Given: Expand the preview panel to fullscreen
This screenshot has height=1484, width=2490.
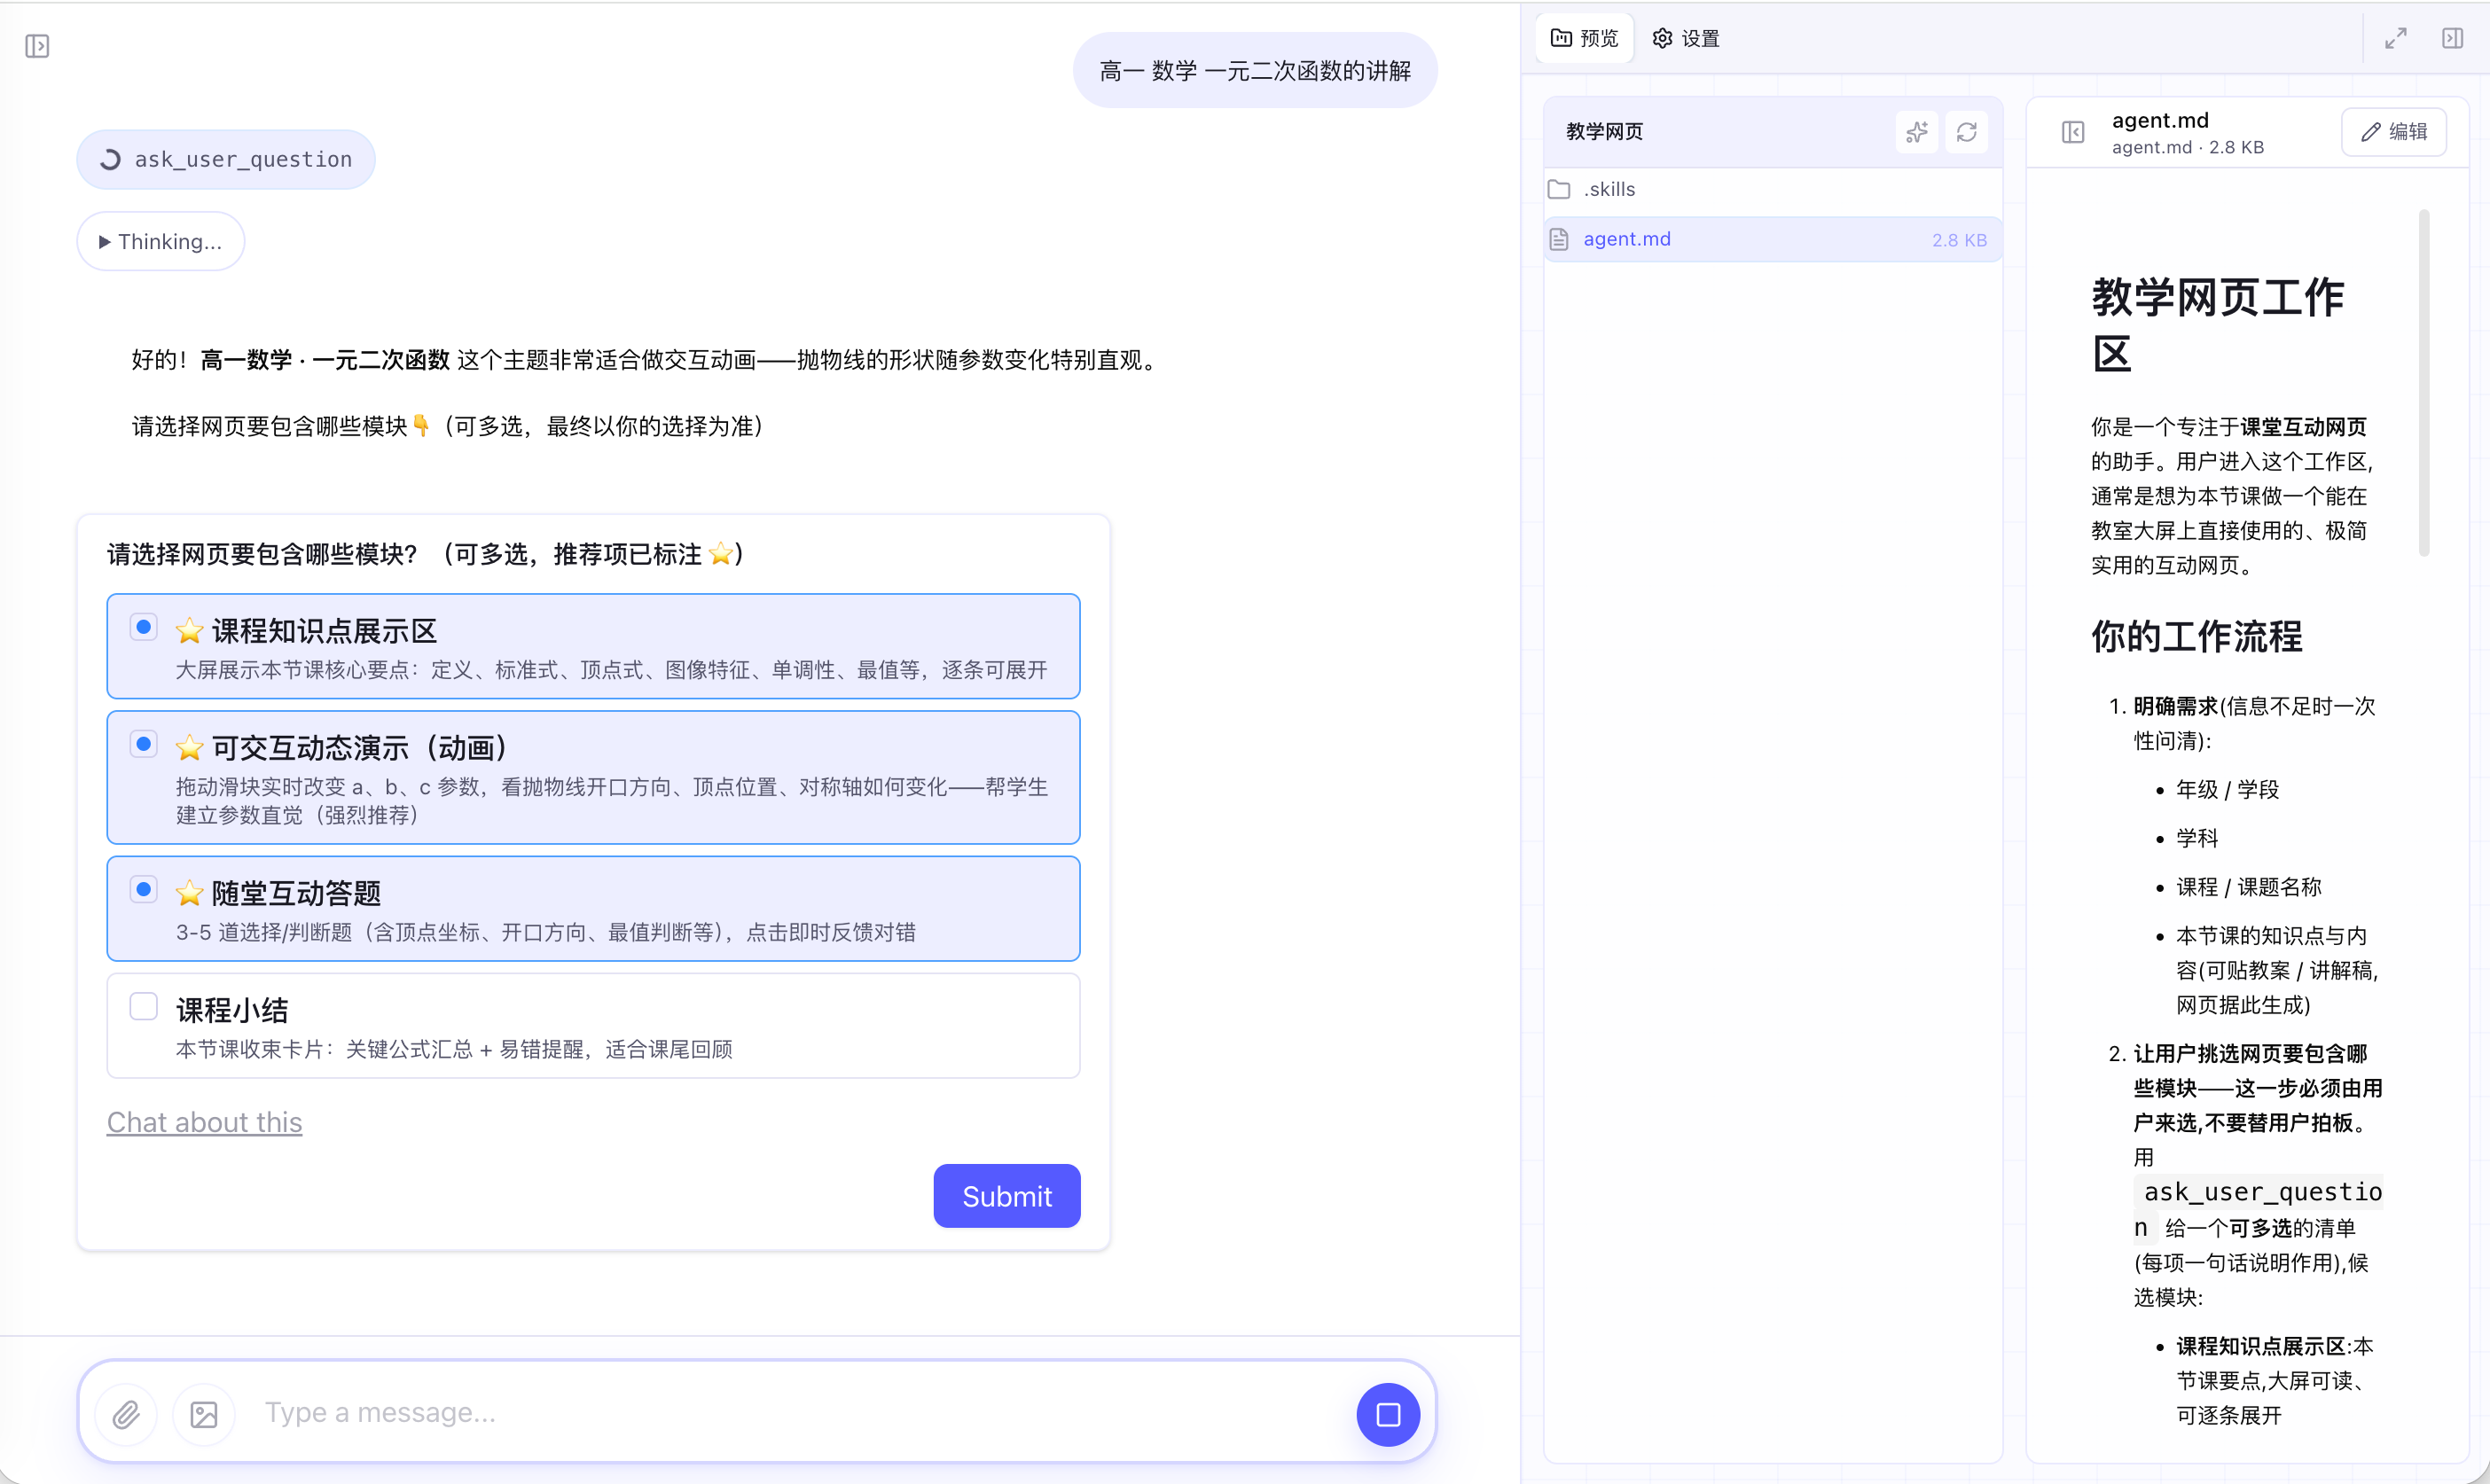Looking at the screenshot, I should tap(2395, 38).
